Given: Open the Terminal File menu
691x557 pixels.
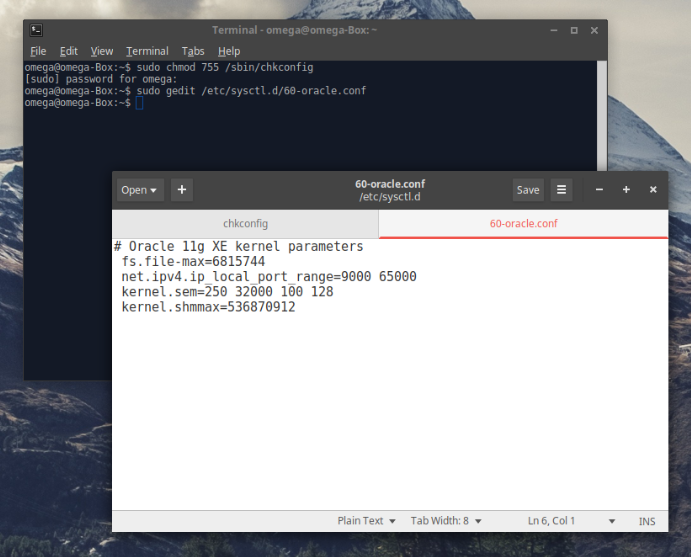Looking at the screenshot, I should (38, 51).
